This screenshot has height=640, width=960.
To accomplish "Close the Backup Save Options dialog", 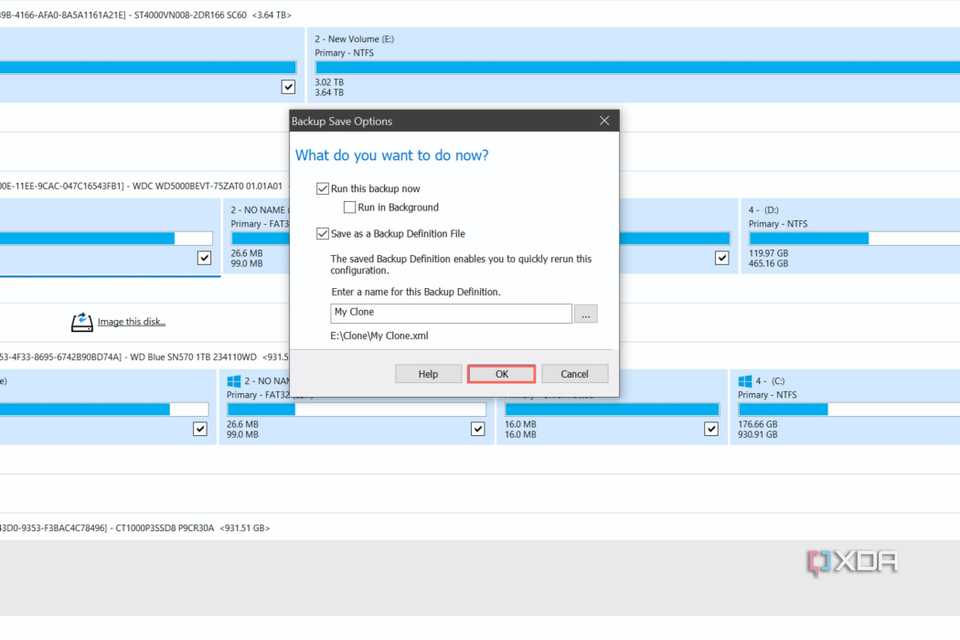I will pos(604,121).
